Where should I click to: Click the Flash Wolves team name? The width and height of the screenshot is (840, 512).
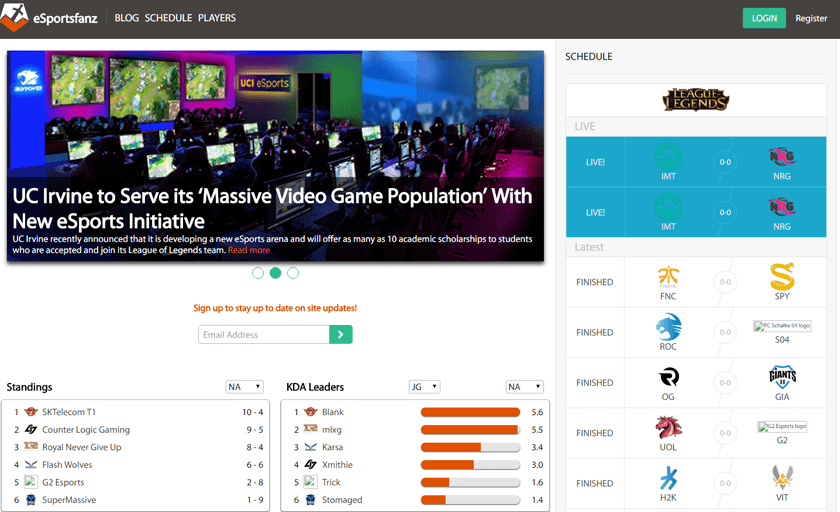pos(67,464)
